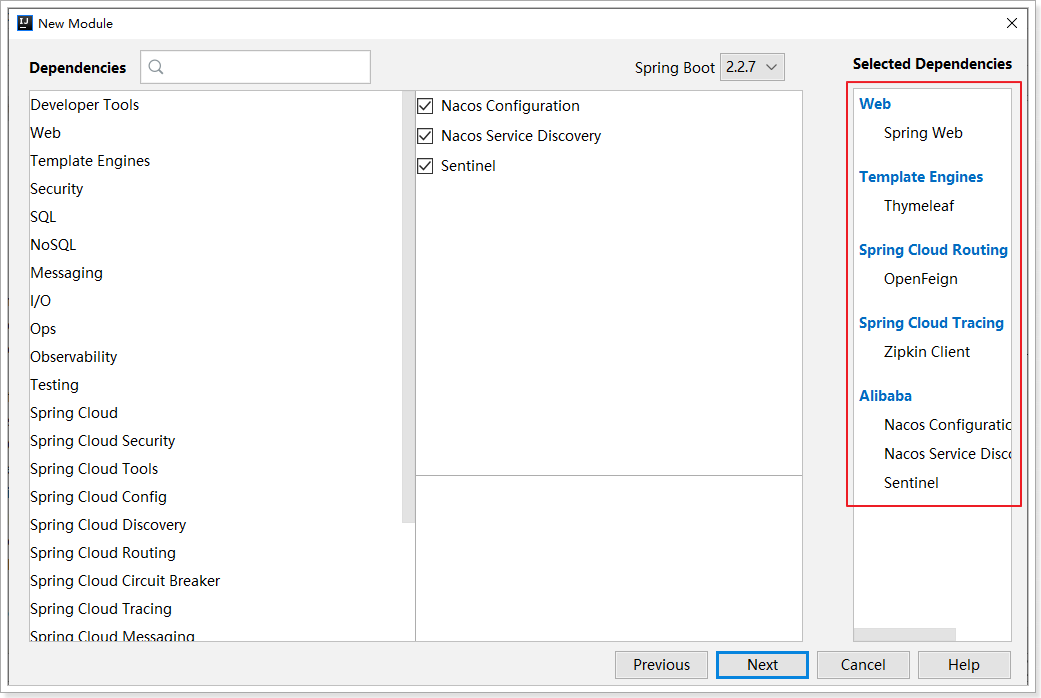Click the IntelliJ IDEA logo icon in title bar
The width and height of the screenshot is (1041, 698).
point(25,23)
